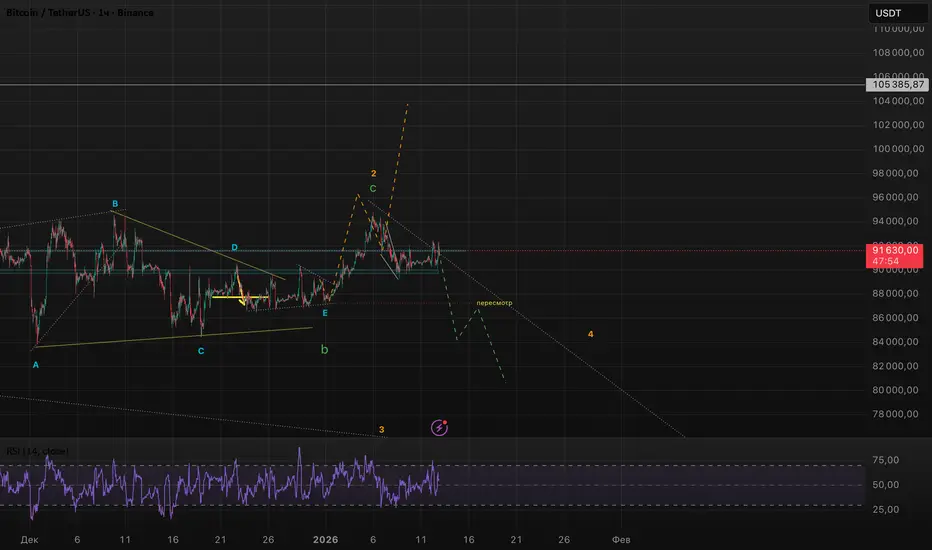Click the Bitcoin / TetherUS chart title
This screenshot has width=932, height=550.
[x=80, y=12]
